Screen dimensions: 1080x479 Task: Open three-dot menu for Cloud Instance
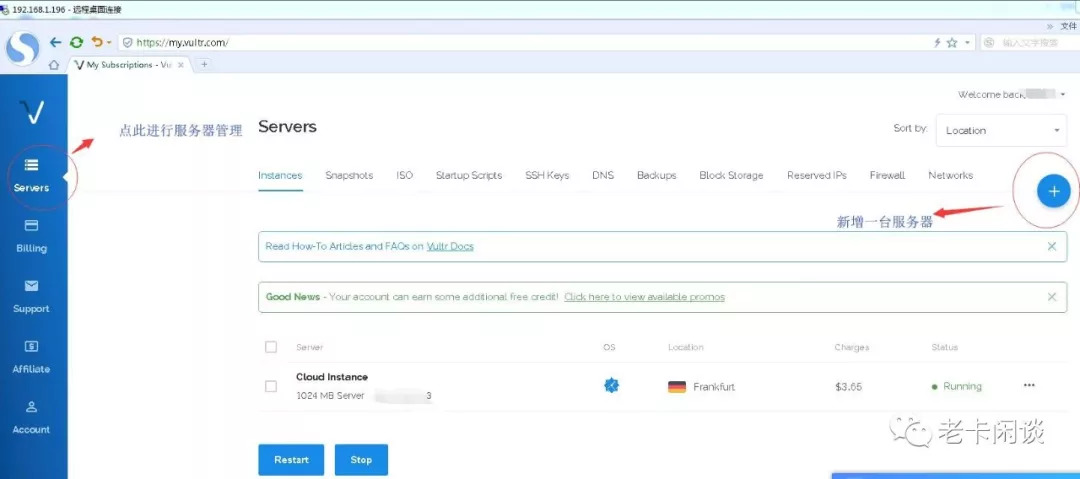[x=1029, y=386]
